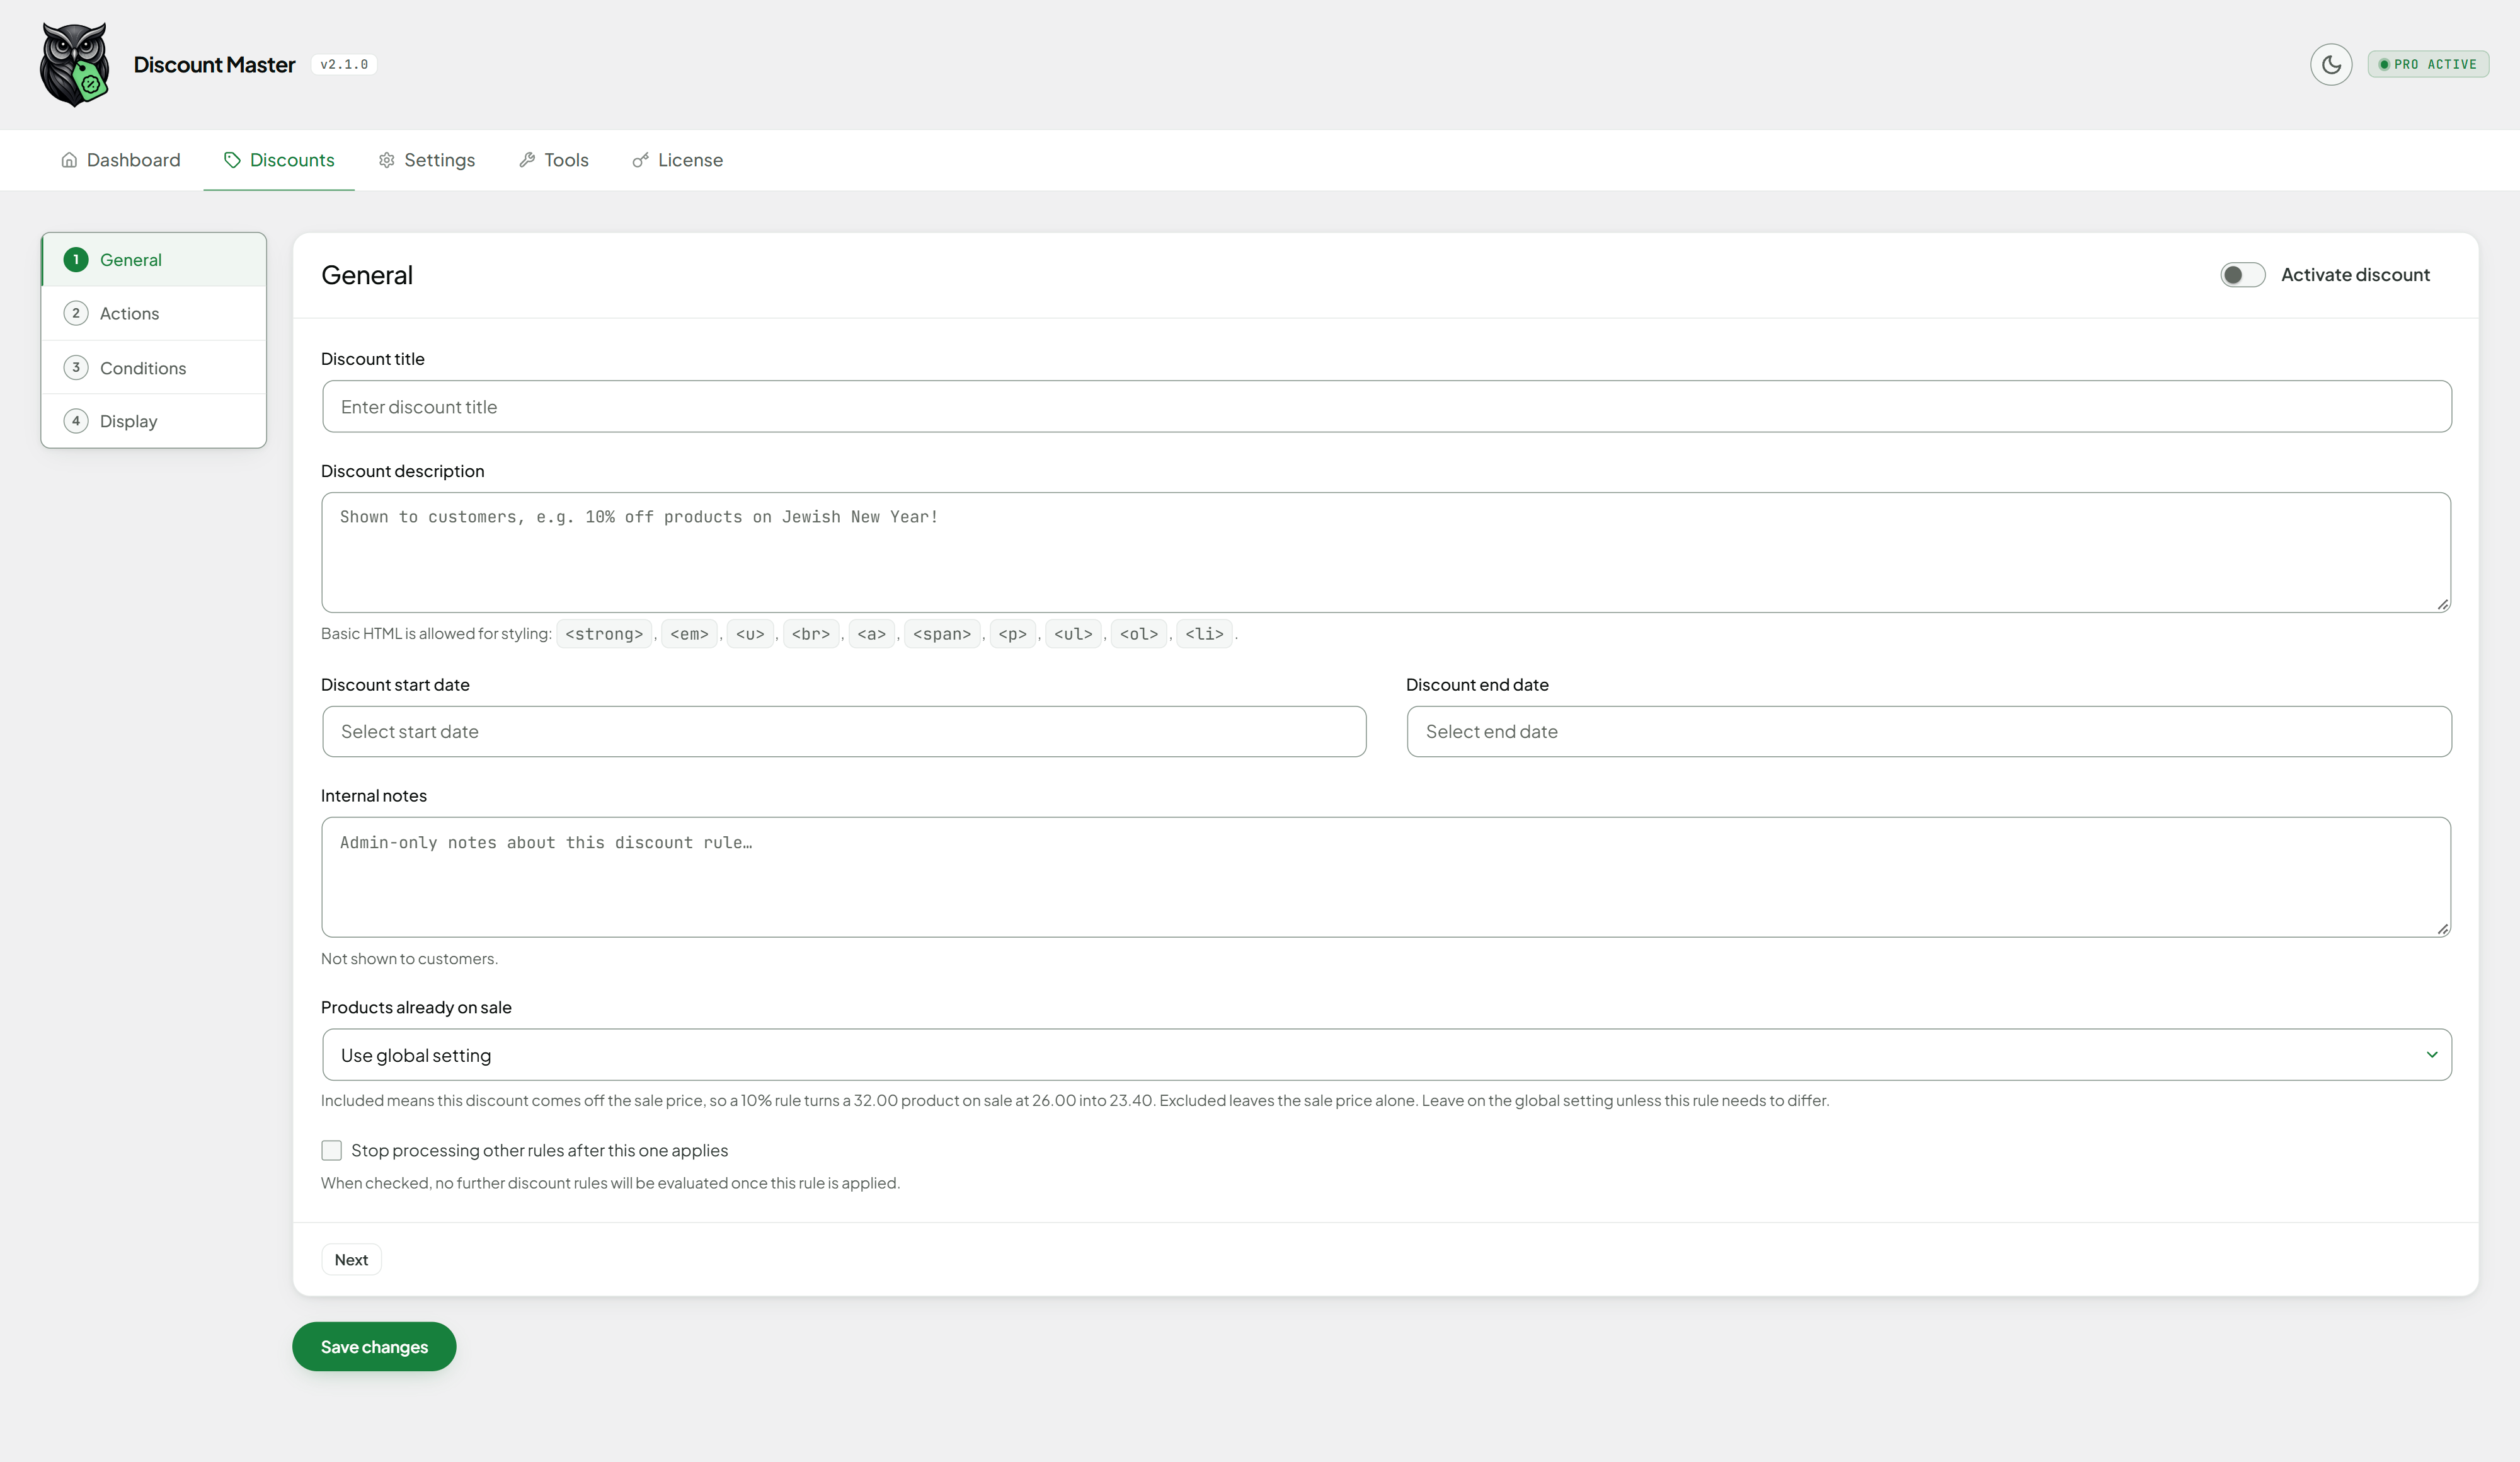Screen dimensions: 2520x1462
Task: Click the <strong> tag chip
Action: (x=604, y=634)
